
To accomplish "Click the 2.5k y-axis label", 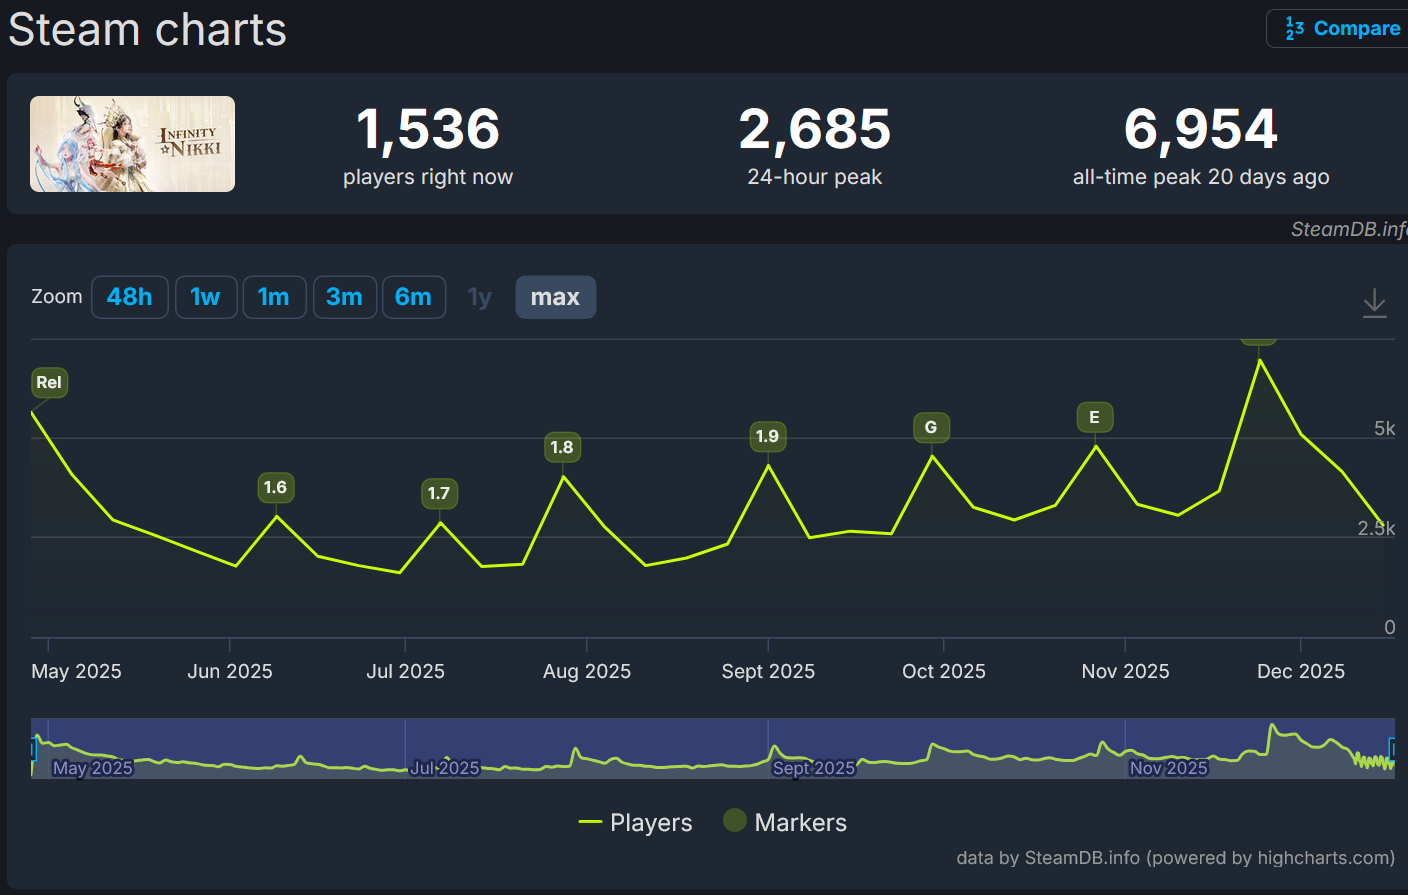I will tap(1376, 528).
